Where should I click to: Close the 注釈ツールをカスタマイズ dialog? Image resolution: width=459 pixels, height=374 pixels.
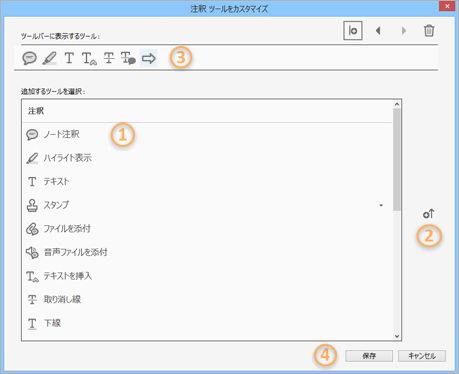pos(447,6)
